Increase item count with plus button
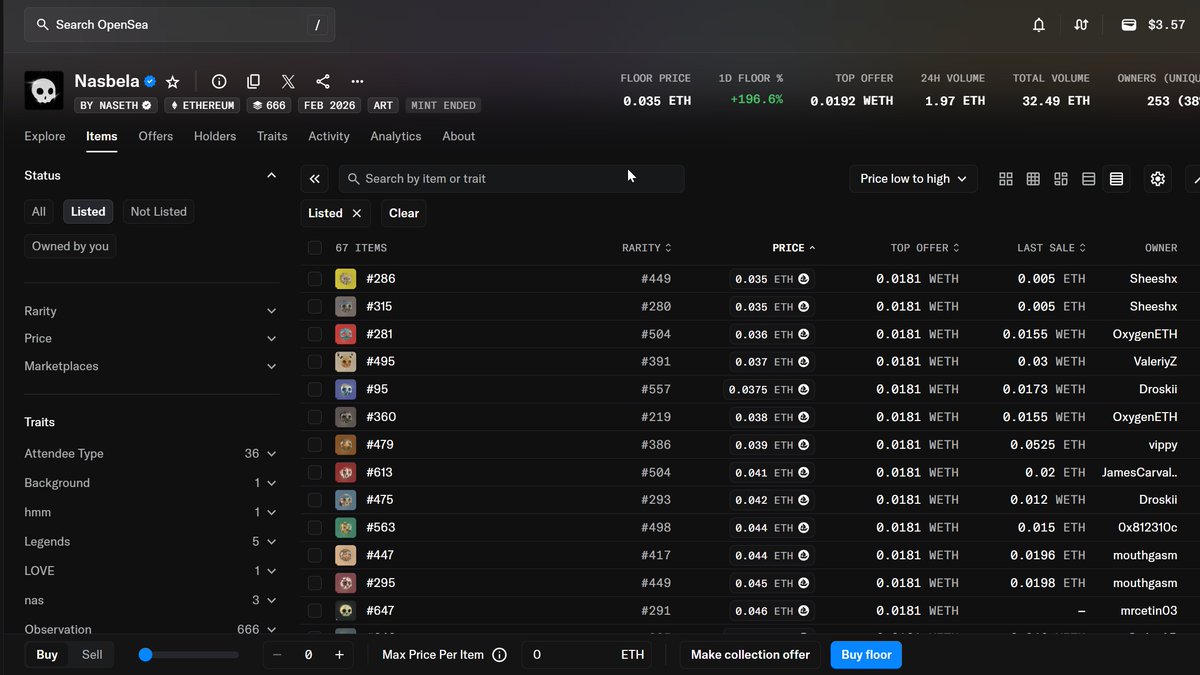The height and width of the screenshot is (675, 1200). tap(339, 655)
